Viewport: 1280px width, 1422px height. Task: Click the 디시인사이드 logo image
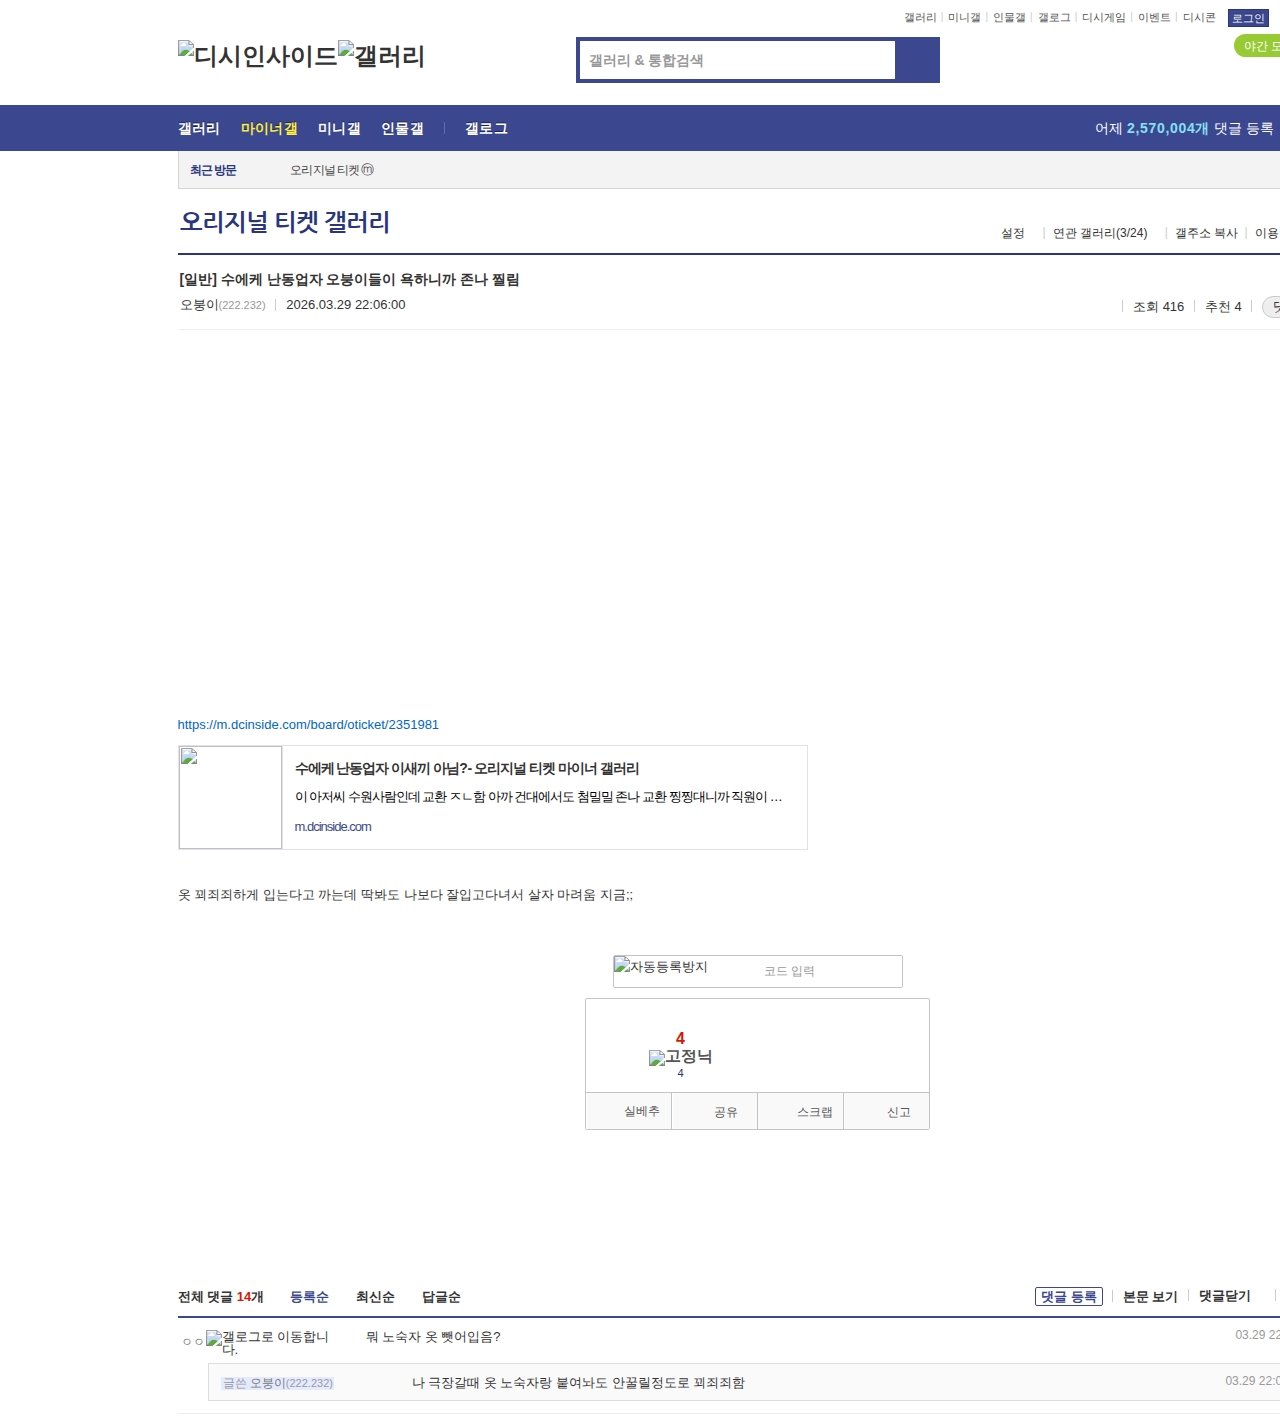point(258,55)
